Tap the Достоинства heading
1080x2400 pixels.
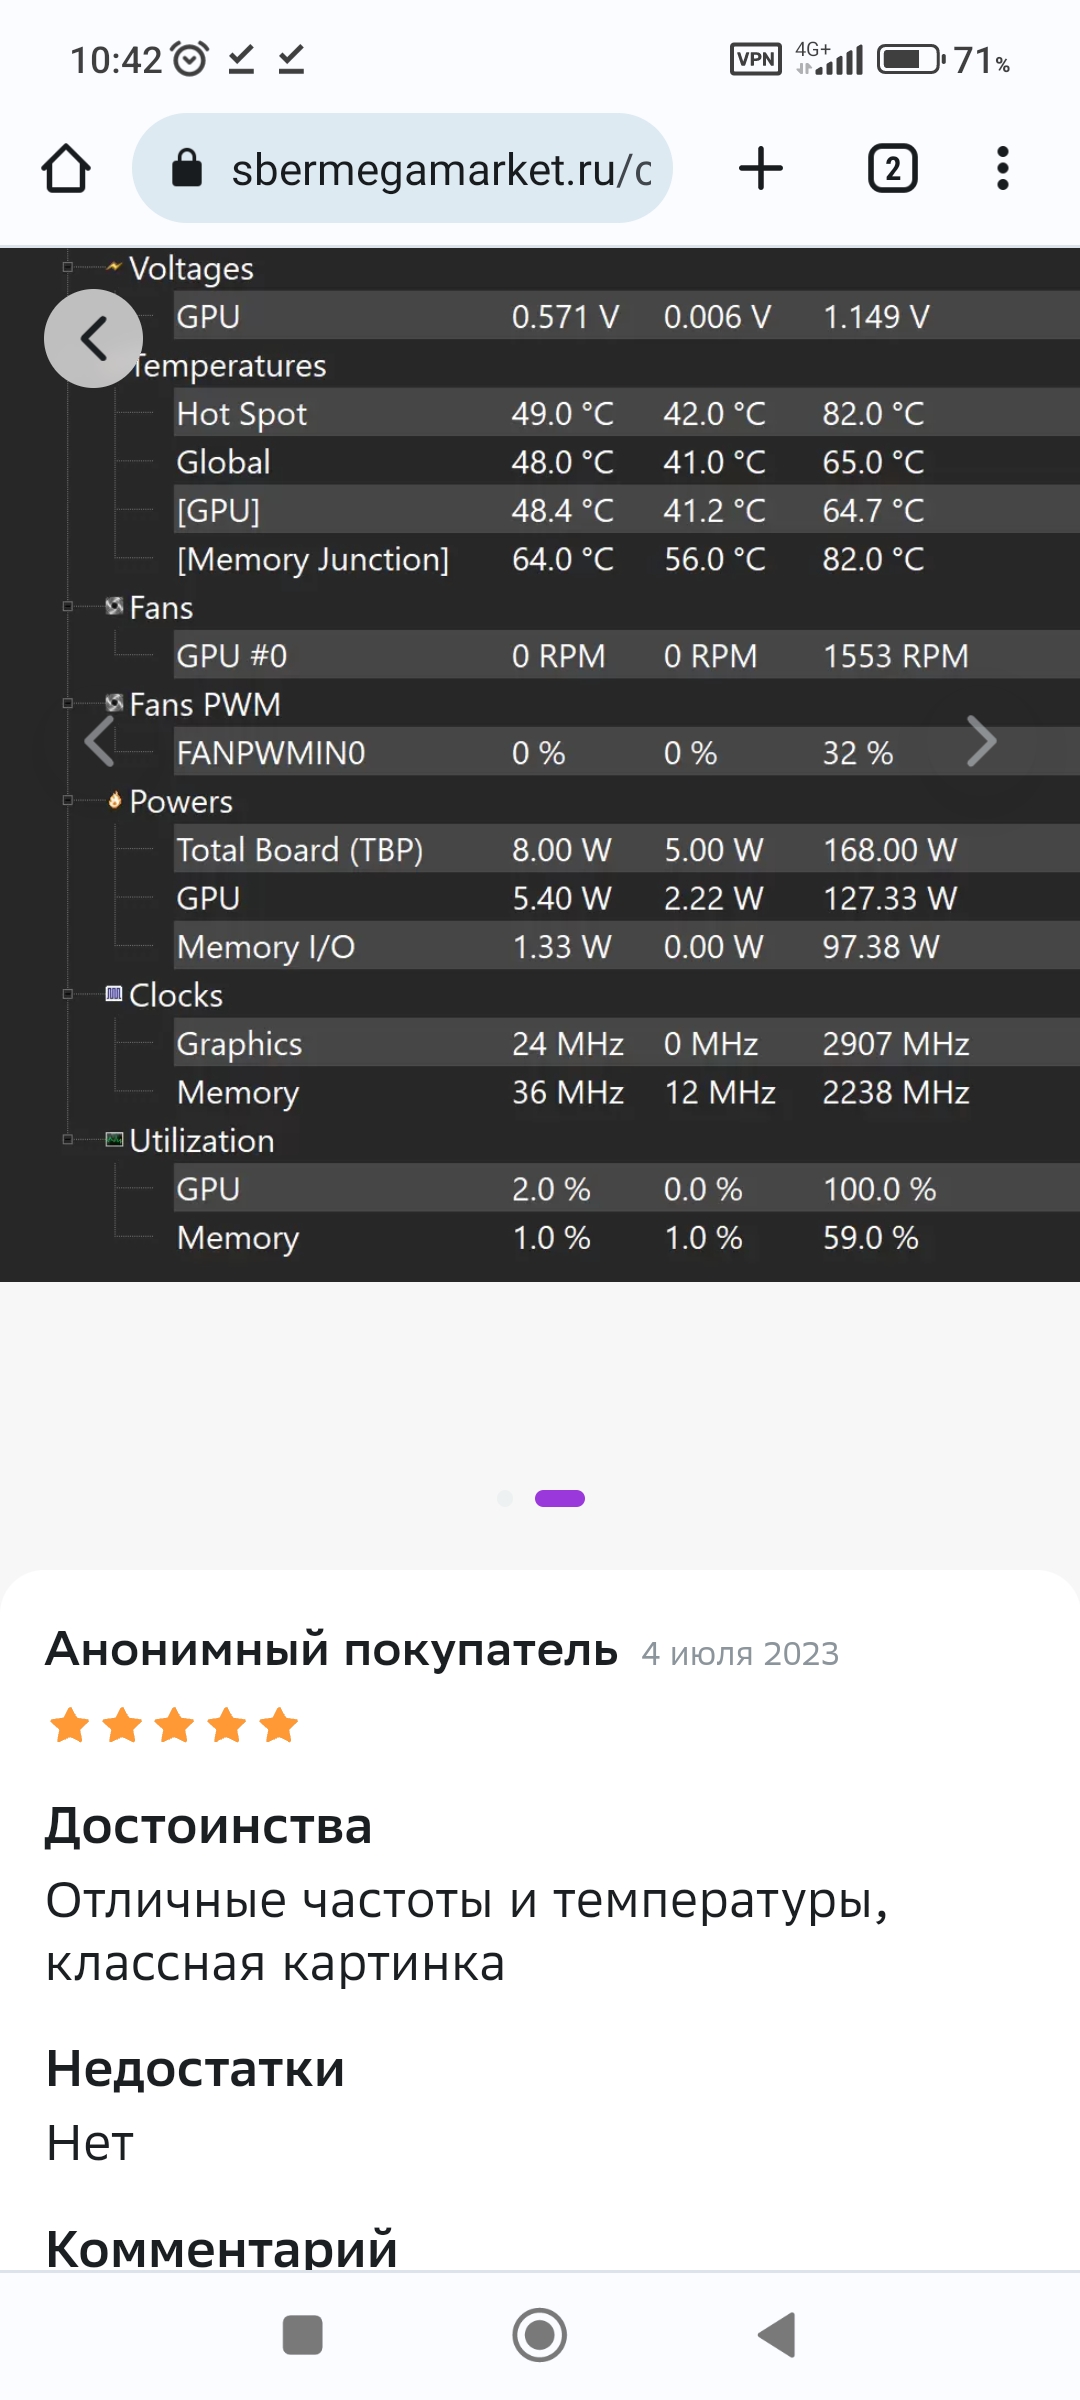tap(209, 1825)
